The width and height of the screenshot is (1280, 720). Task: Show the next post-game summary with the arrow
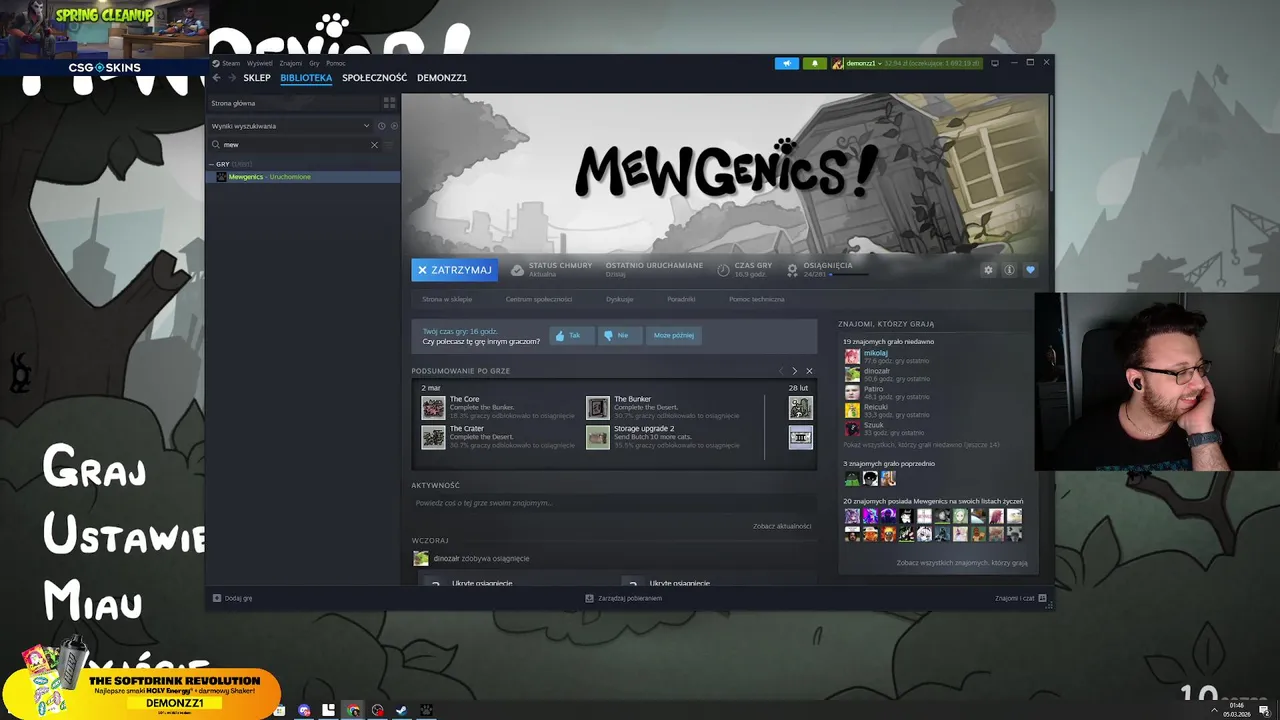coord(795,371)
